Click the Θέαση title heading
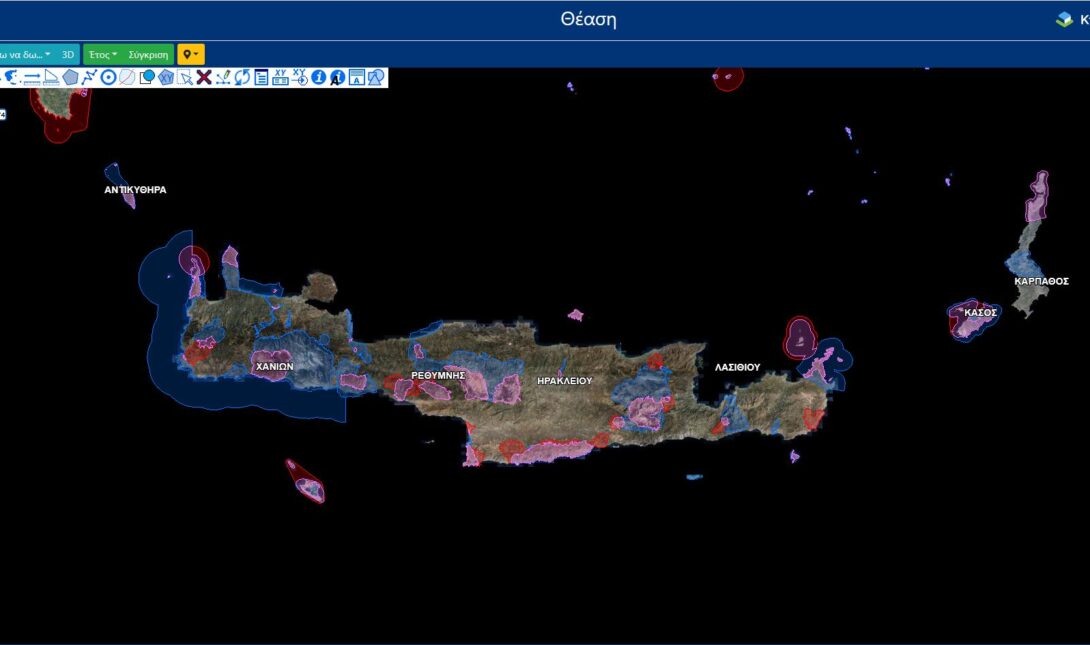The width and height of the screenshot is (1090, 645). pos(588,20)
